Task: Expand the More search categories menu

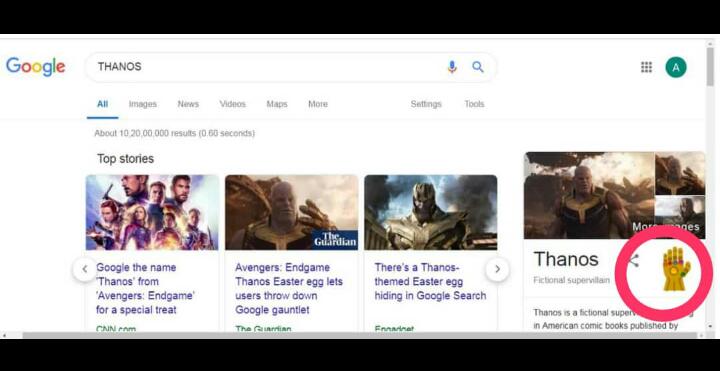Action: (x=318, y=104)
